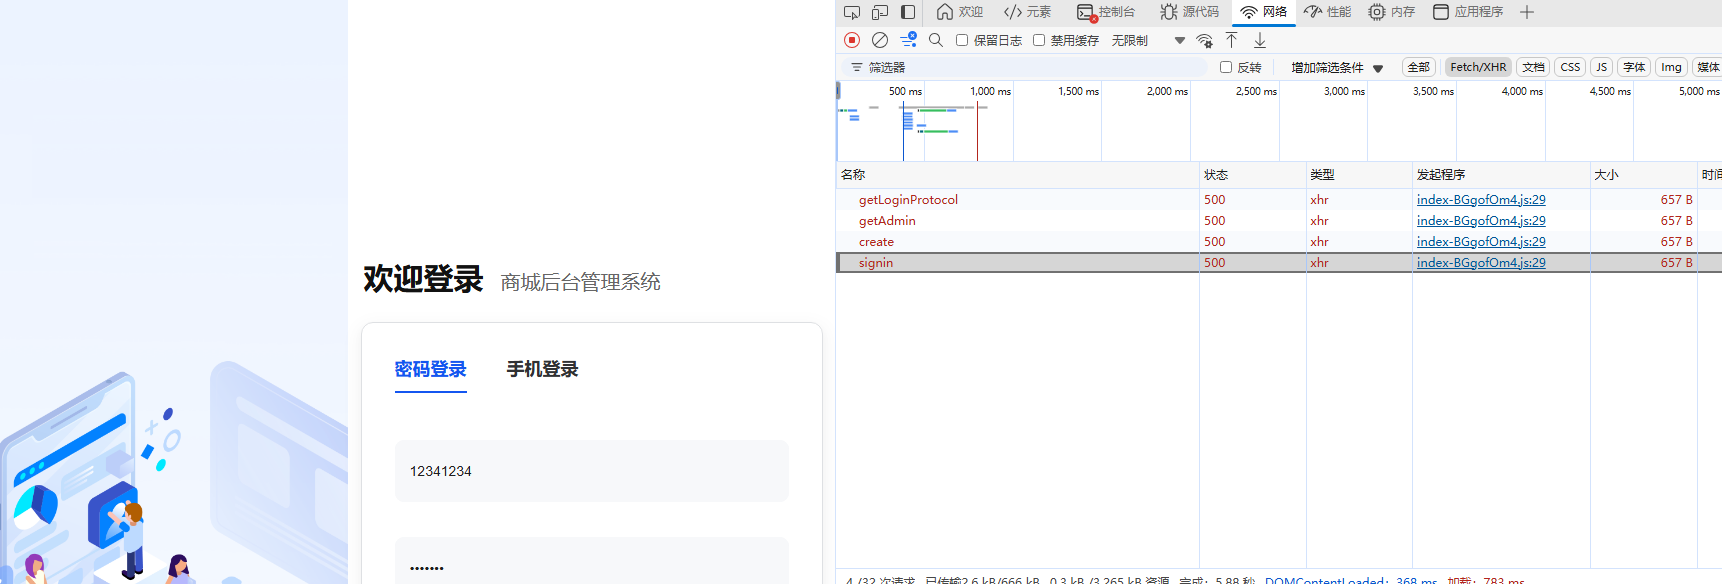Image resolution: width=1722 pixels, height=584 pixels.
Task: Check the 反转 filter checkbox
Action: click(x=1226, y=67)
